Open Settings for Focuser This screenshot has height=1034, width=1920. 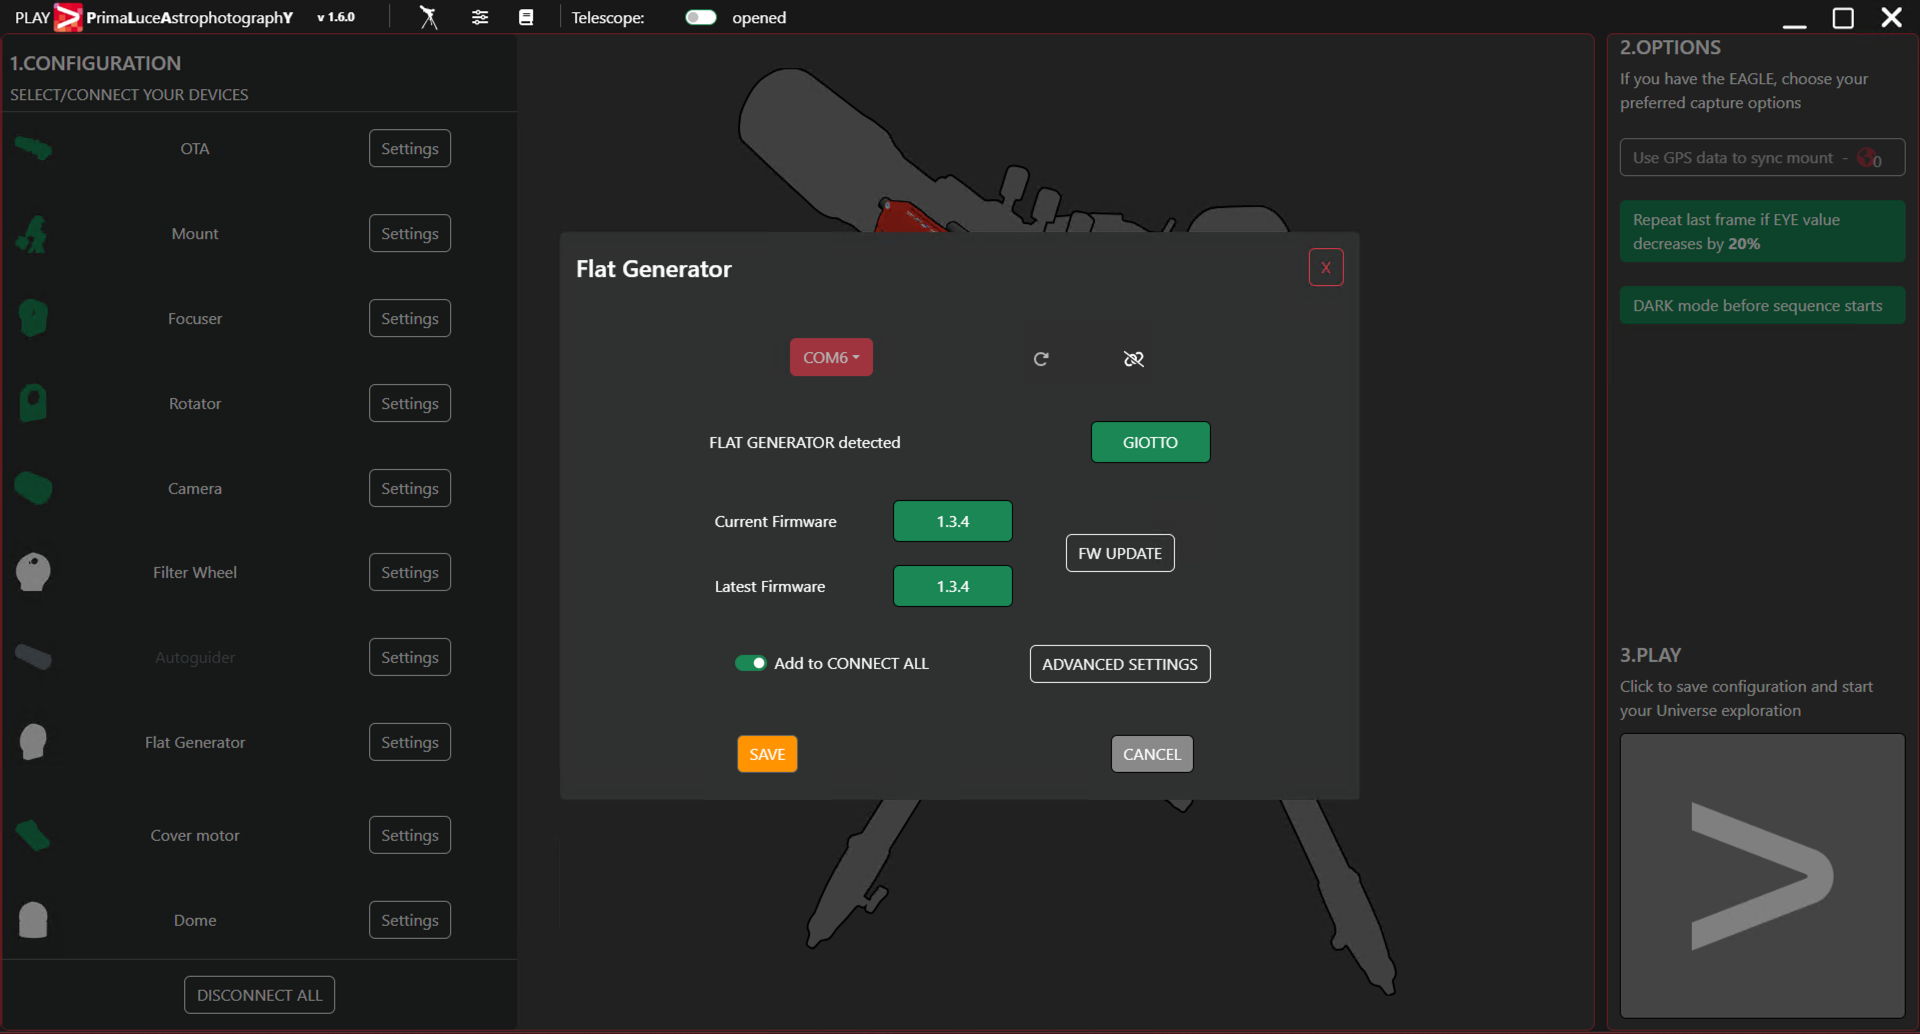[x=410, y=318]
